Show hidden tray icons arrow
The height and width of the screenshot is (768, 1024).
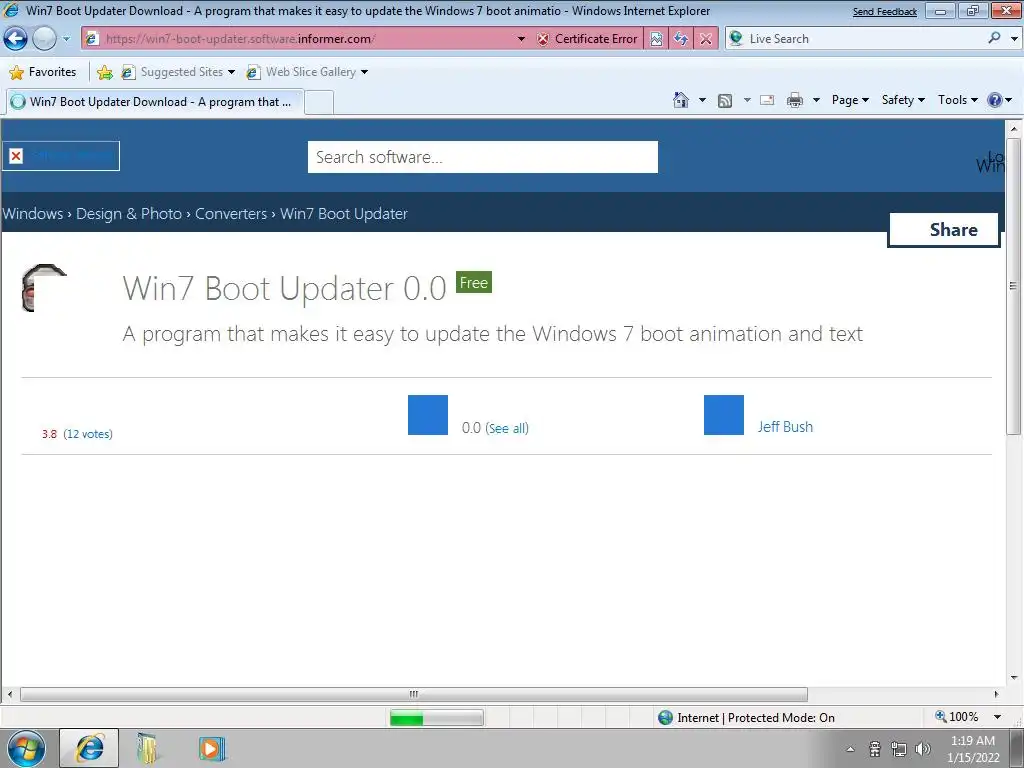850,749
